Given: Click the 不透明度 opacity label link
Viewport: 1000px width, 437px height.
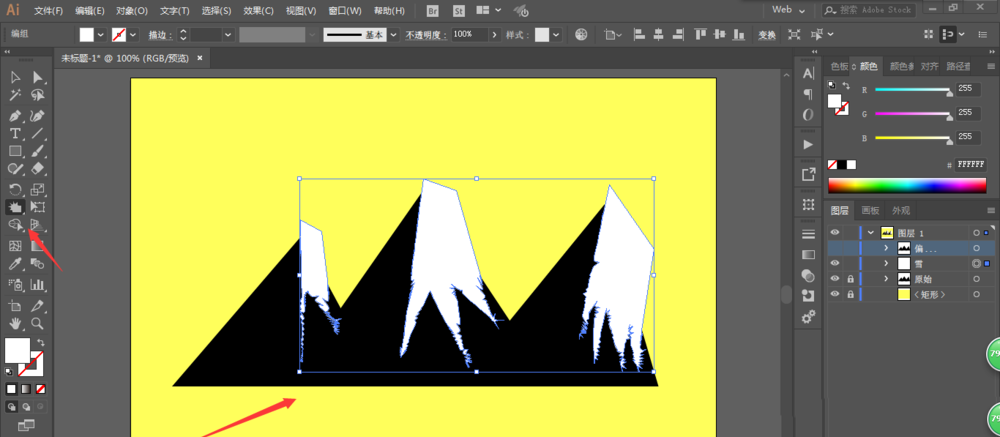Looking at the screenshot, I should (x=427, y=35).
